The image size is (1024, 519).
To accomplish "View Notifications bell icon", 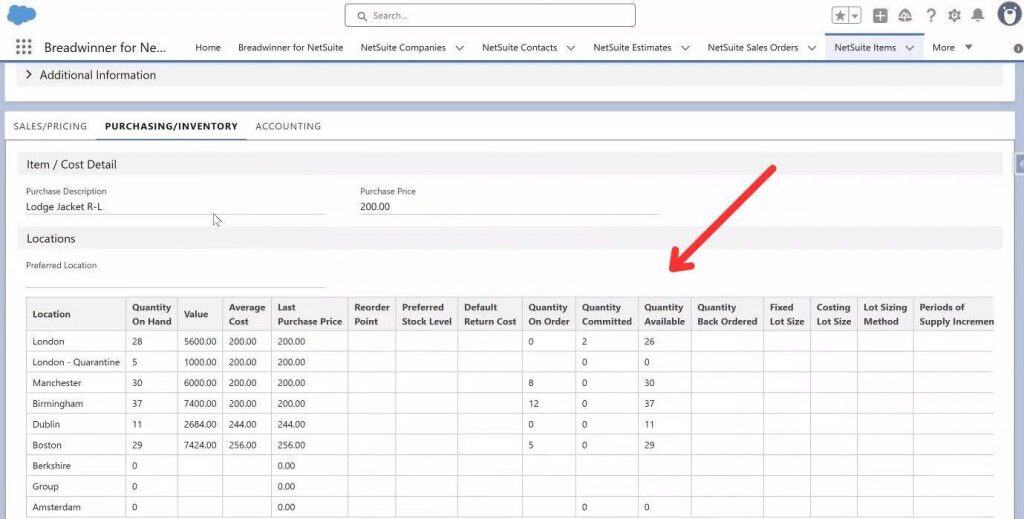I will pos(978,16).
